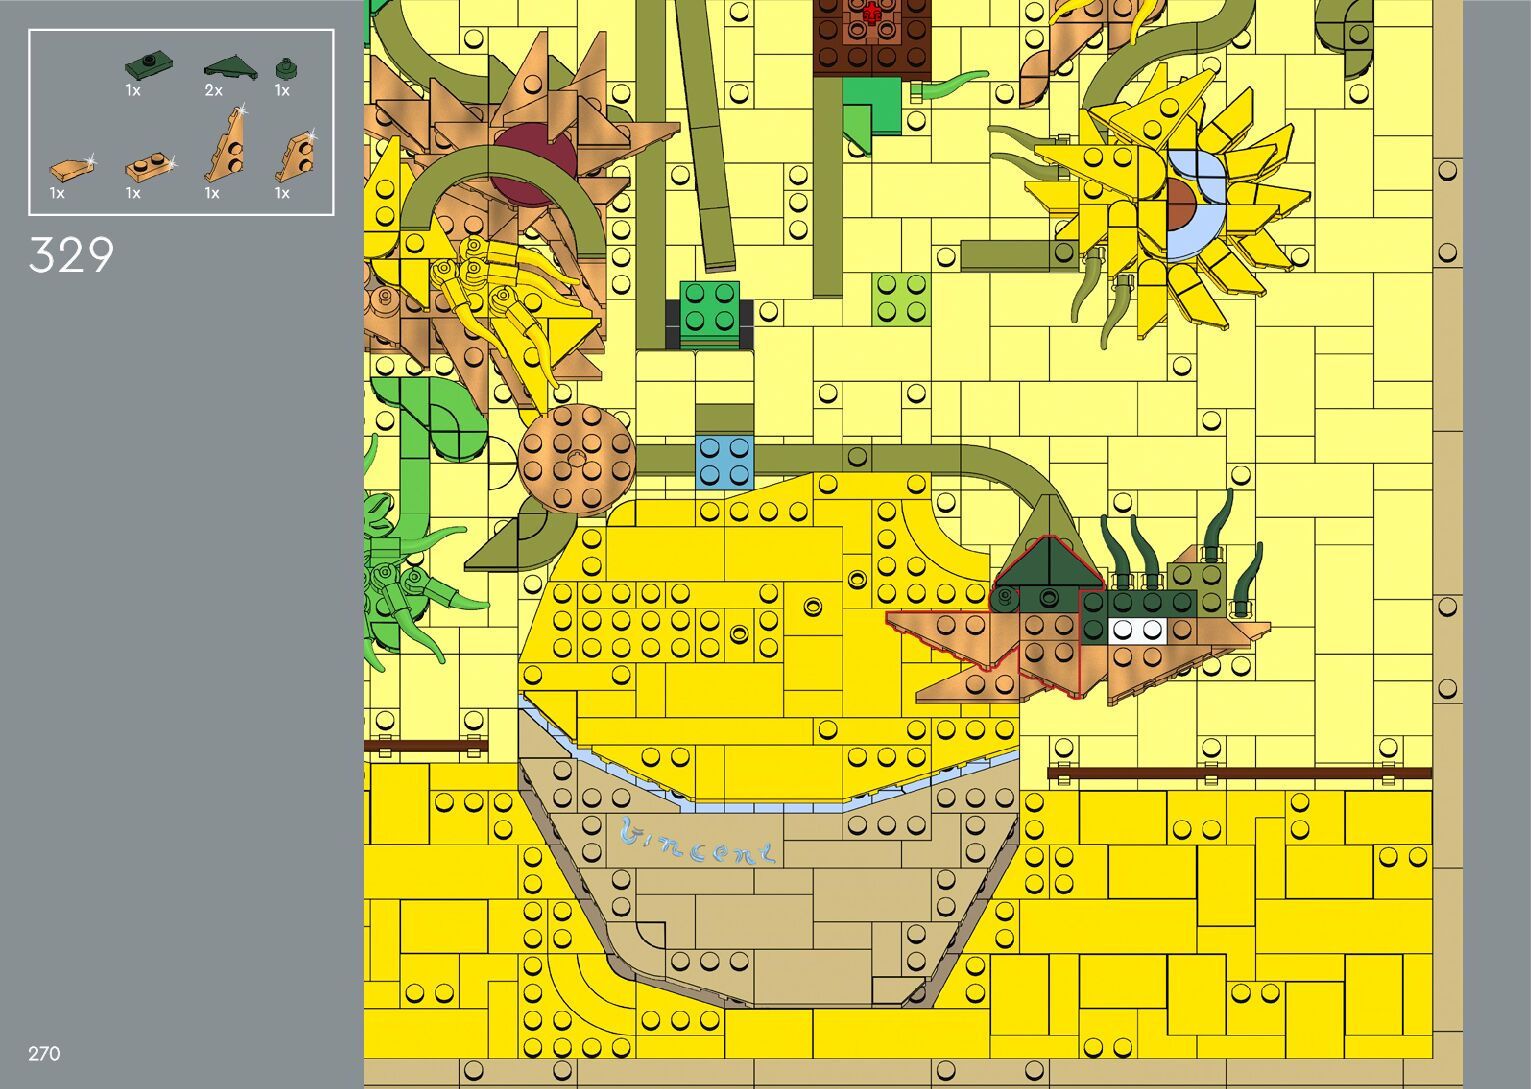1531x1089 pixels.
Task: Click the 2x quantity label
Action: click(x=213, y=91)
